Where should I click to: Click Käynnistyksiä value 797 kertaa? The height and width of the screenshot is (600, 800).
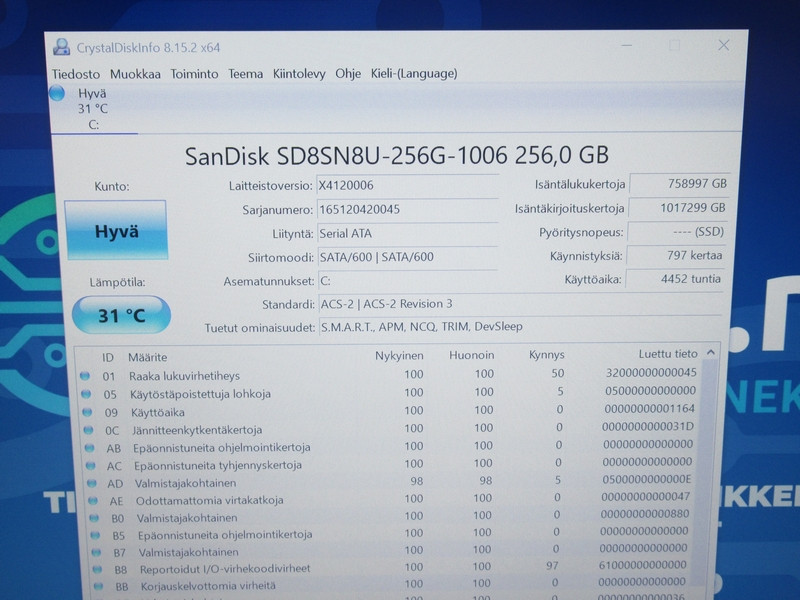[x=677, y=255]
